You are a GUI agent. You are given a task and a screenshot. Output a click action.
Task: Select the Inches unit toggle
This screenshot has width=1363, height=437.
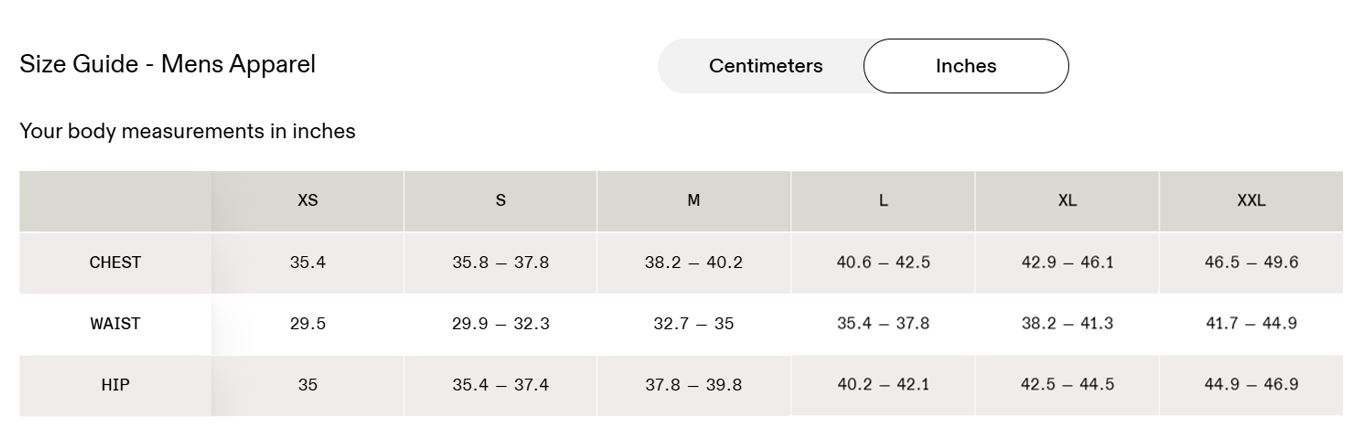click(966, 66)
